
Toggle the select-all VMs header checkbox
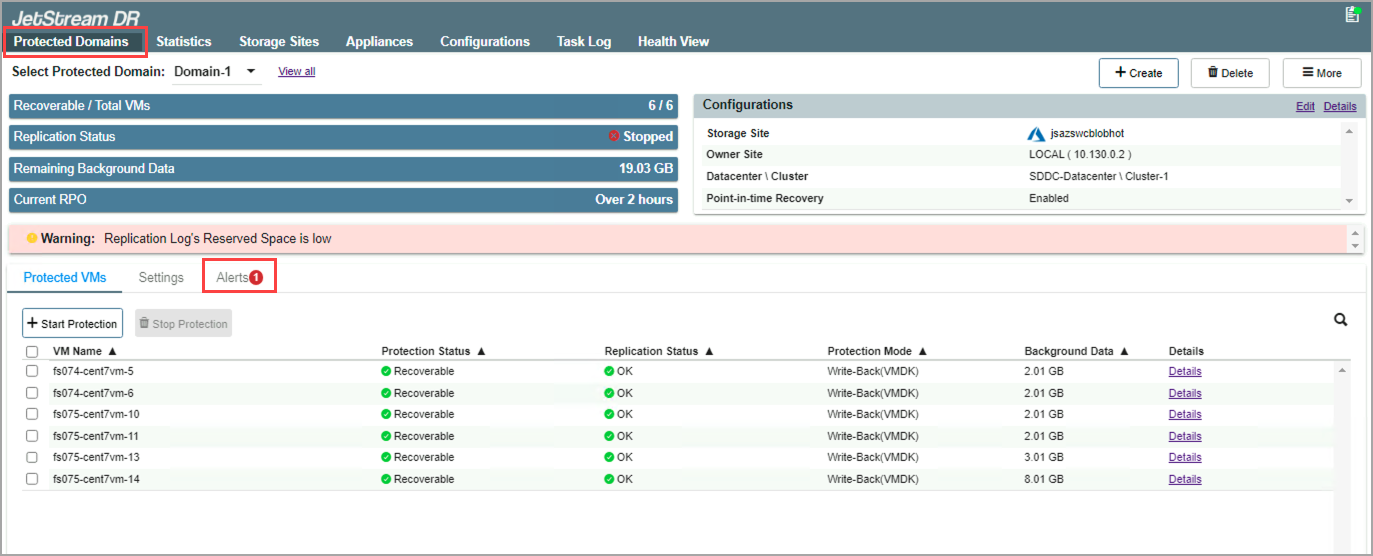[32, 352]
